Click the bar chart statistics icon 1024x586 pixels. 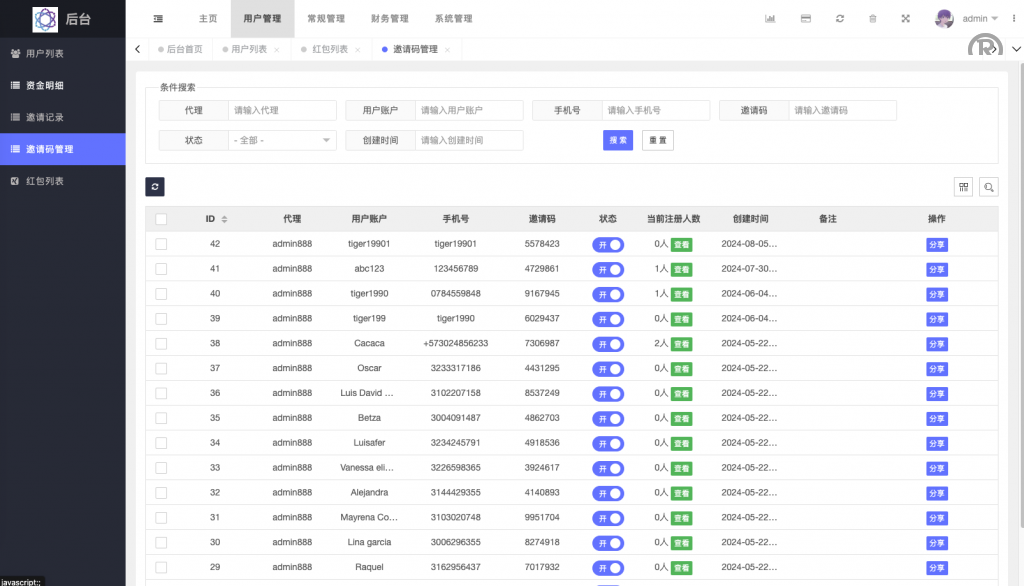pos(770,19)
